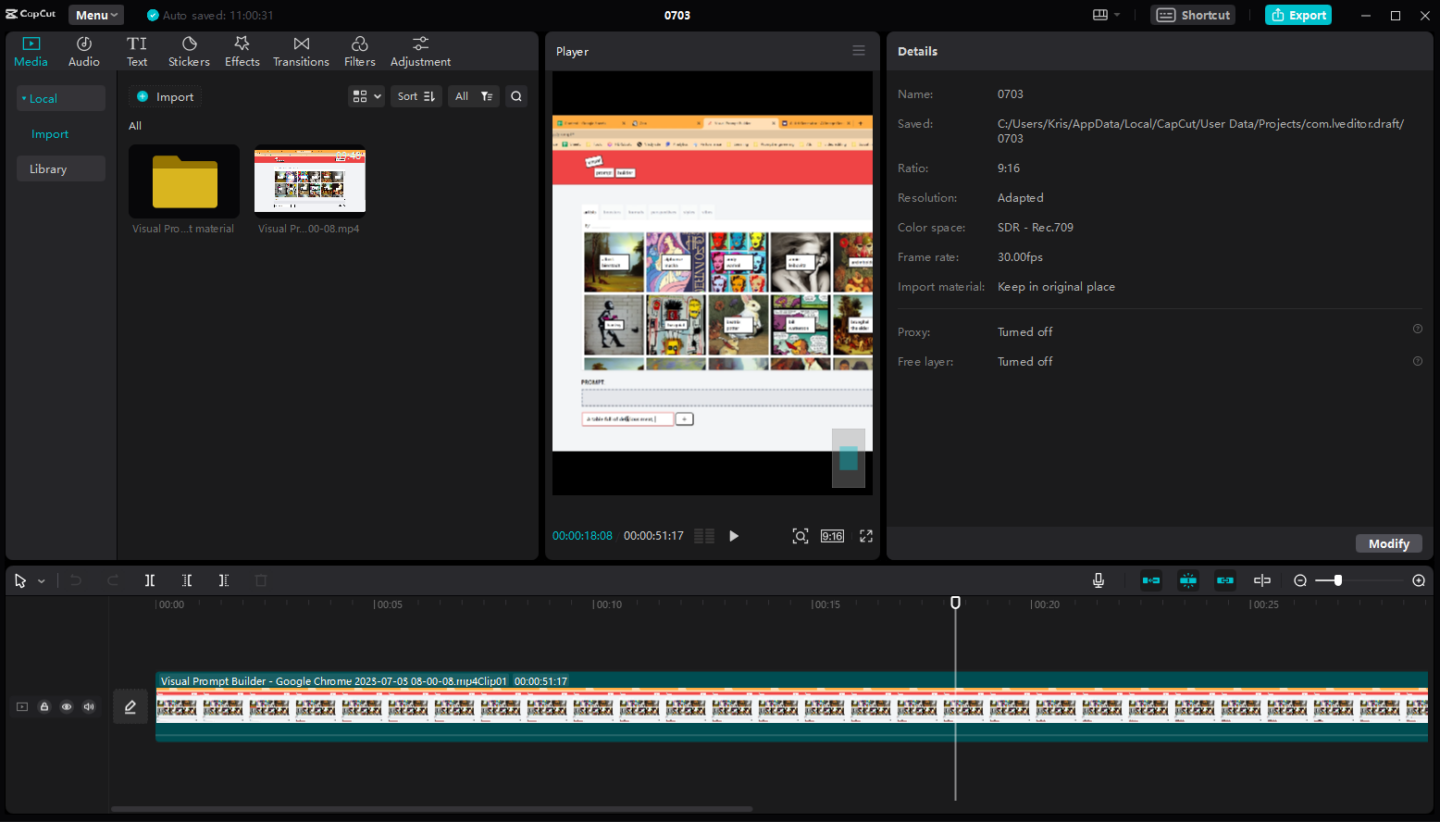Toggle the preview quality bars icon
The height and width of the screenshot is (822, 1440).
click(x=704, y=536)
